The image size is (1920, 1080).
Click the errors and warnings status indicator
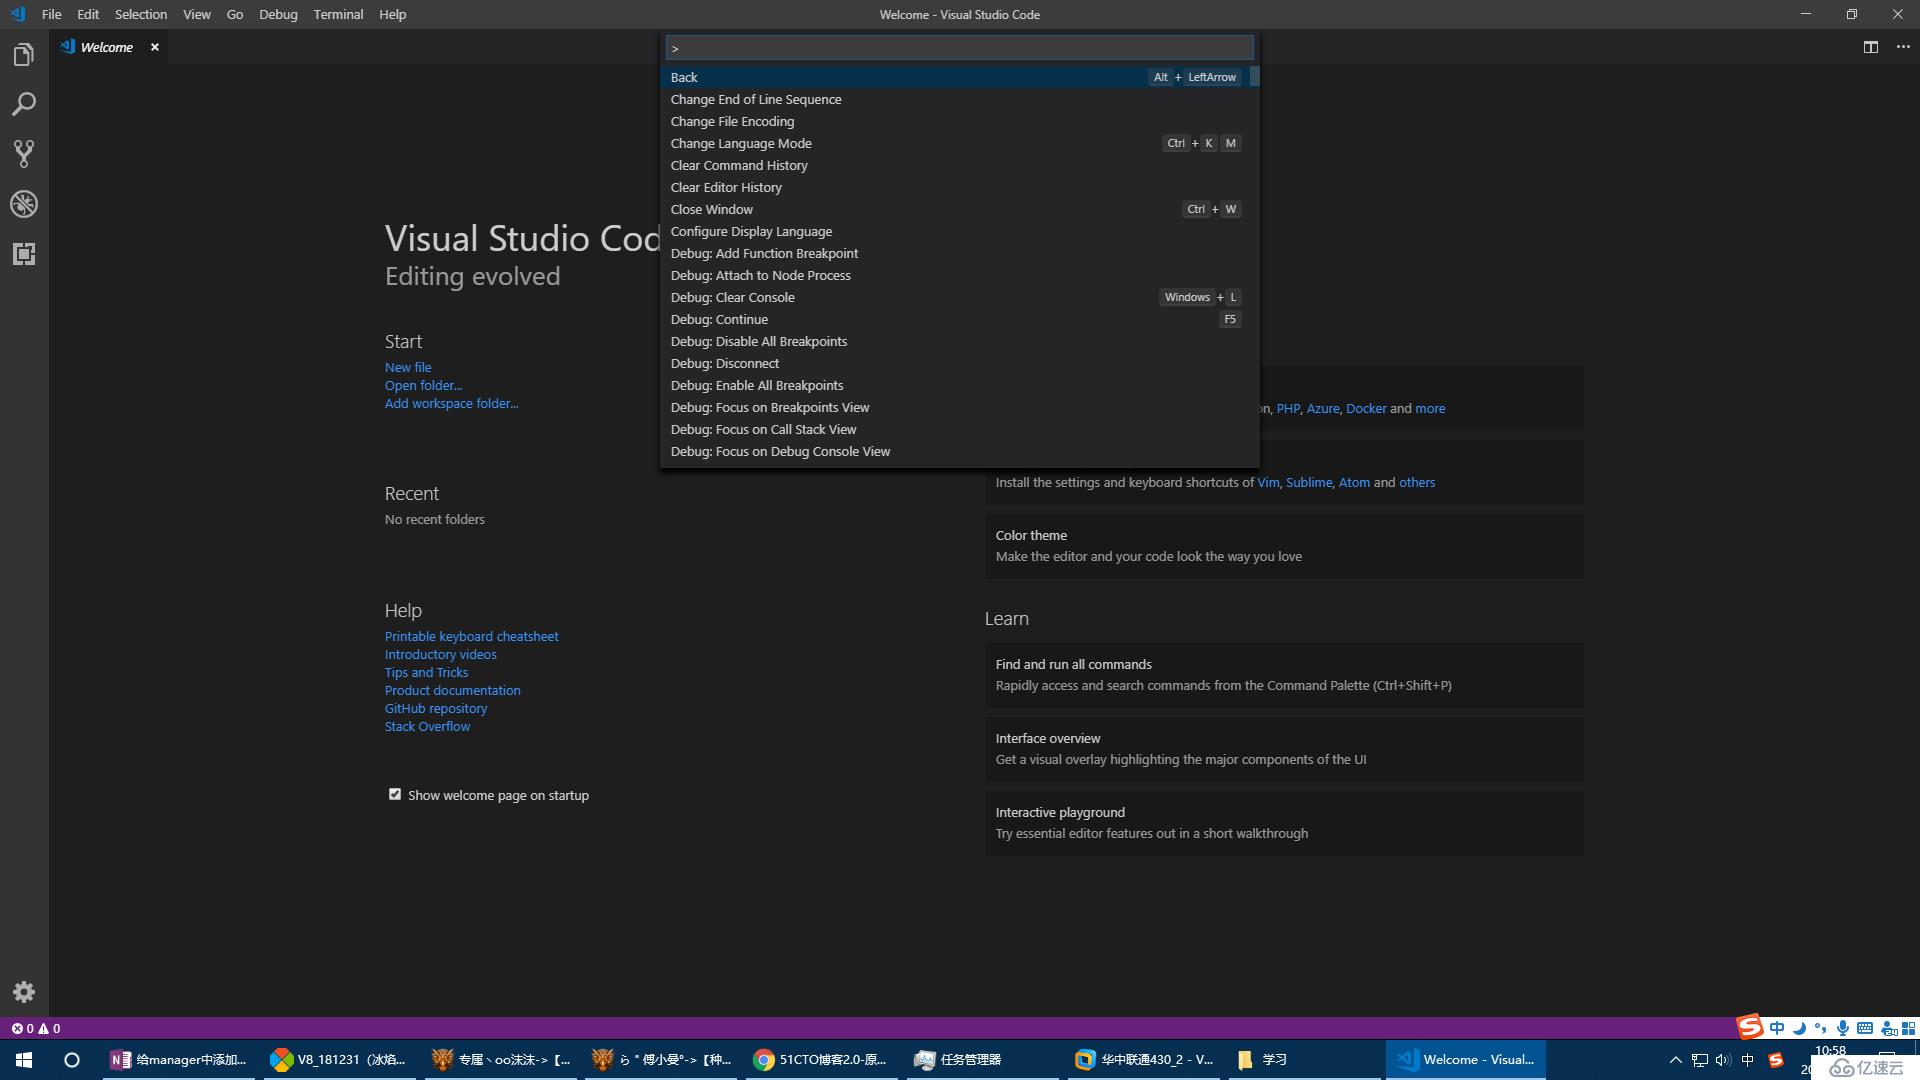point(36,1028)
